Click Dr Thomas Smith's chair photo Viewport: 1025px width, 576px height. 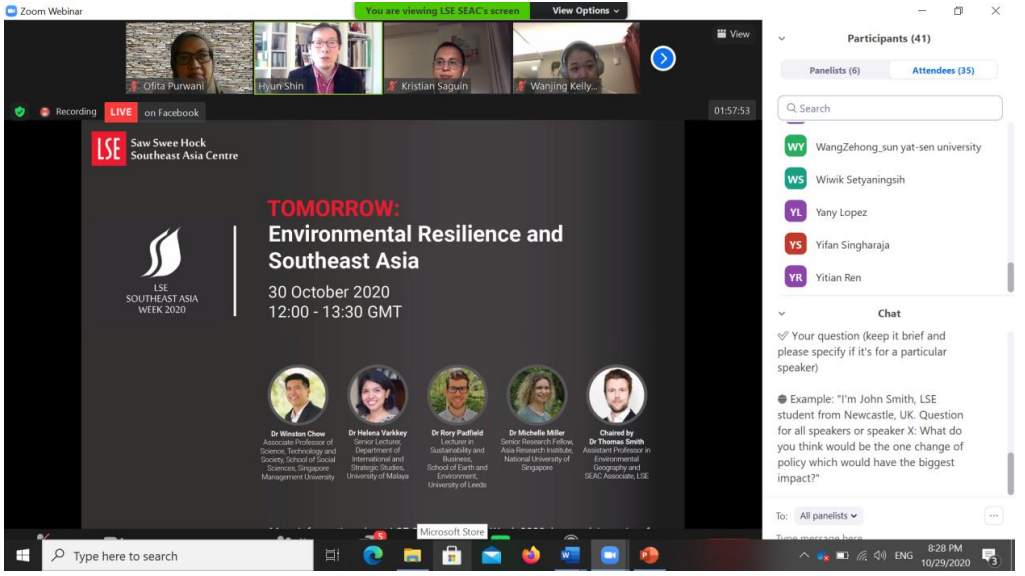click(x=616, y=395)
